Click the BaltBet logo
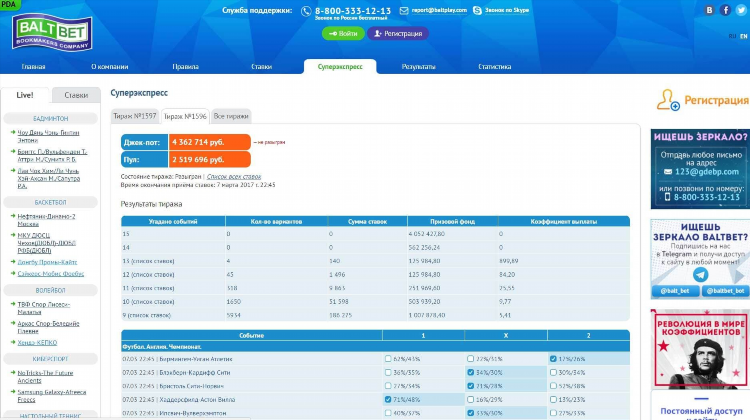The height and width of the screenshot is (420, 750). point(52,32)
